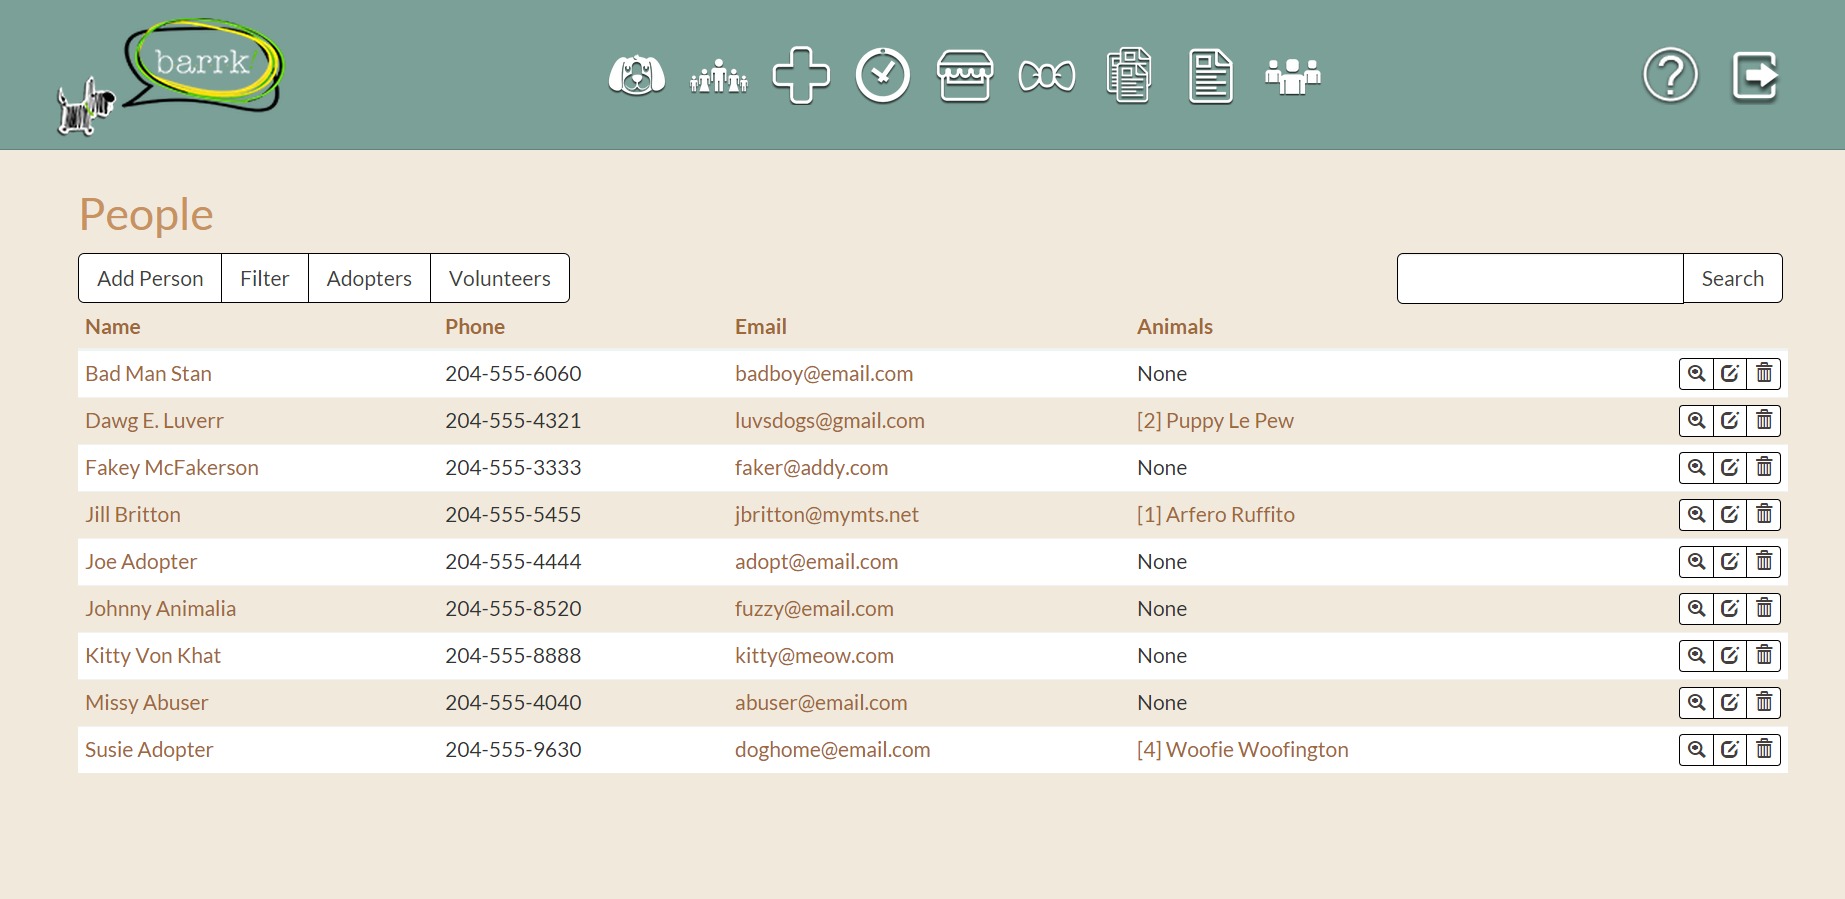1845x899 pixels.
Task: Open animal link [4] Woofie Woofington
Action: pyautogui.click(x=1243, y=750)
